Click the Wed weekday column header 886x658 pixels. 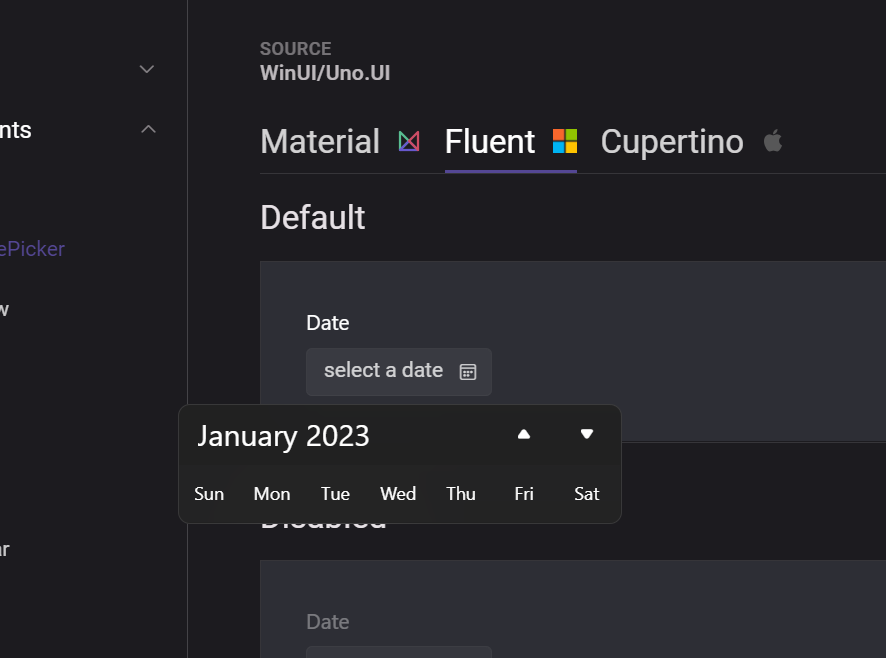(x=398, y=493)
